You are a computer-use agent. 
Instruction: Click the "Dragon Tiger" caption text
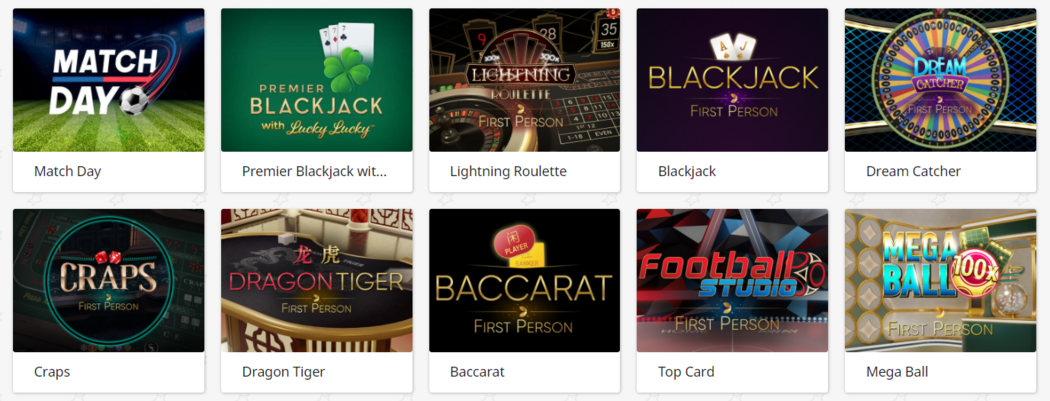283,372
